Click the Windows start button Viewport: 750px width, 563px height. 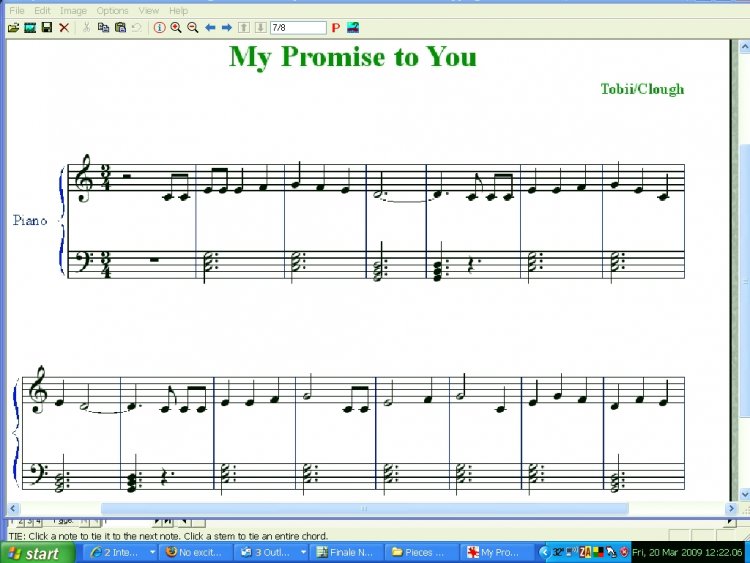[x=36, y=552]
